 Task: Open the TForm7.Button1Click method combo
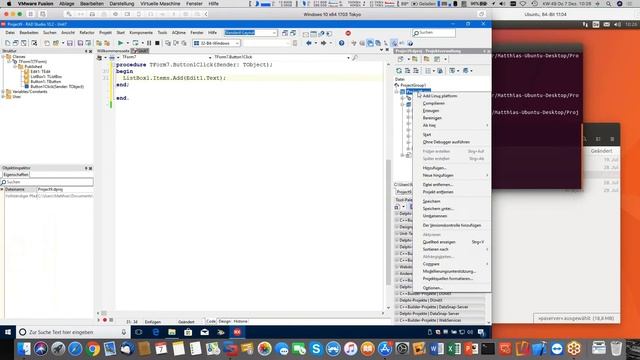[282, 57]
